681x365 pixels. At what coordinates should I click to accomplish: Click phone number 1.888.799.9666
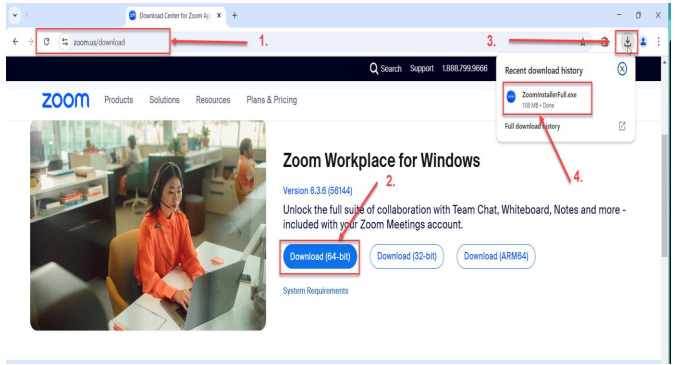point(465,69)
